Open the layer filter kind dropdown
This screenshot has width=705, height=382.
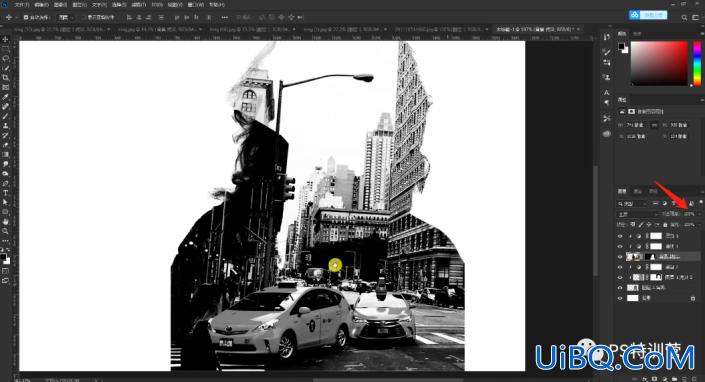coord(632,204)
